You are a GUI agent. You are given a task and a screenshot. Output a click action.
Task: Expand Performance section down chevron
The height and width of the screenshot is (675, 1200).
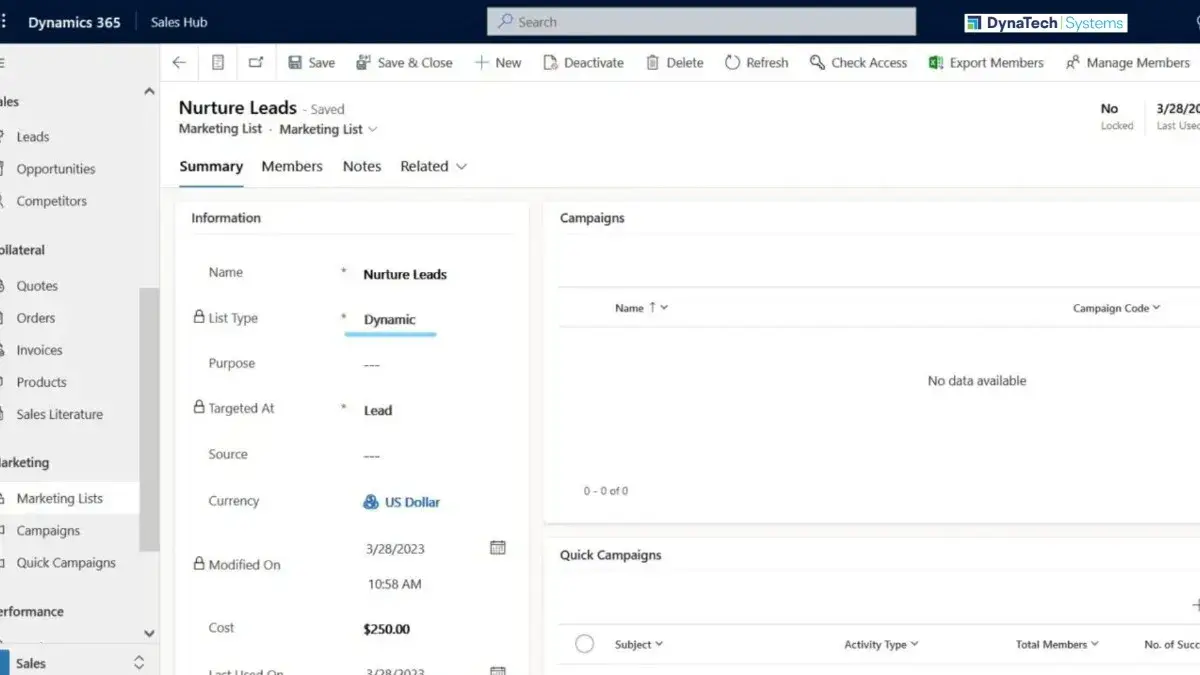149,633
